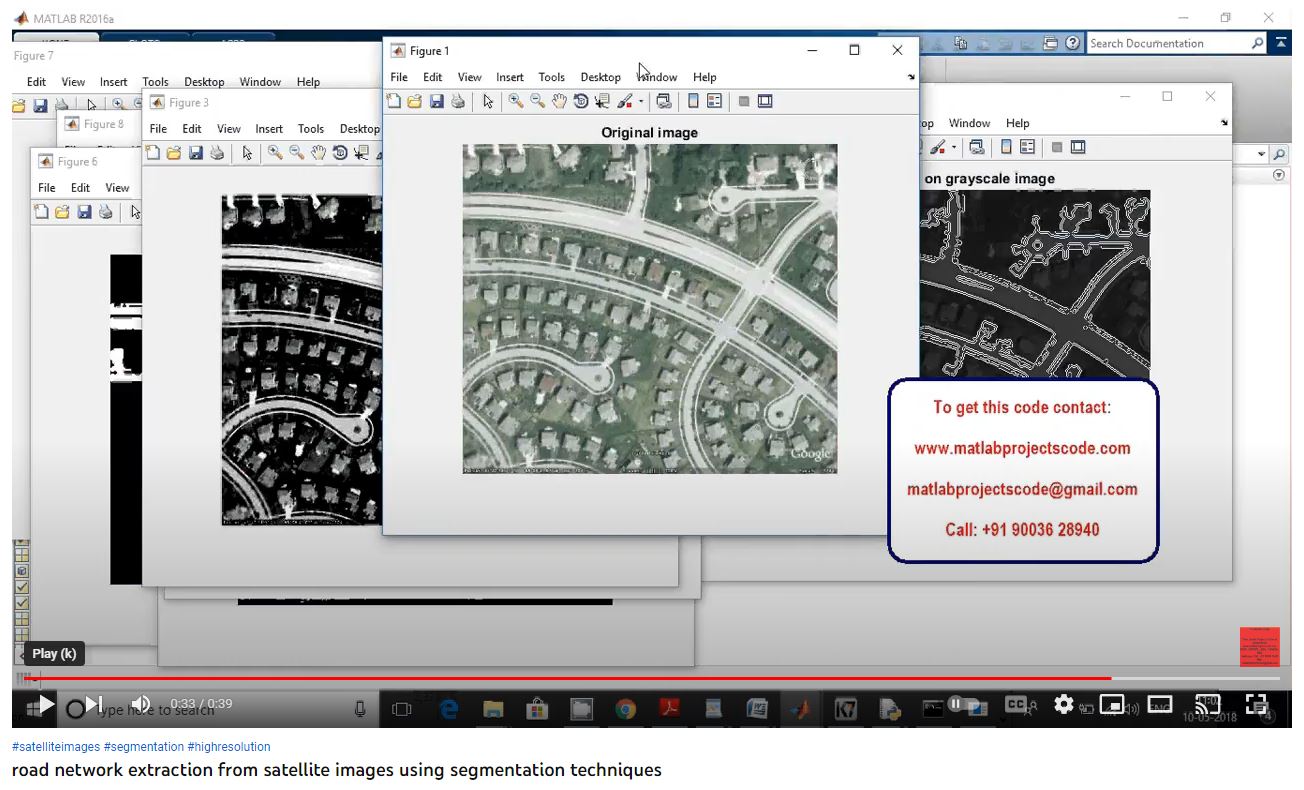Toggle Edit Plot arrow tool in Figure 1

[x=488, y=101]
